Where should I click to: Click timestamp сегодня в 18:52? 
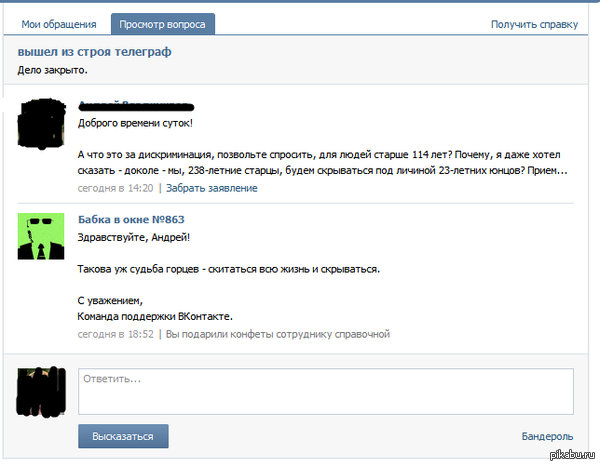click(x=115, y=334)
